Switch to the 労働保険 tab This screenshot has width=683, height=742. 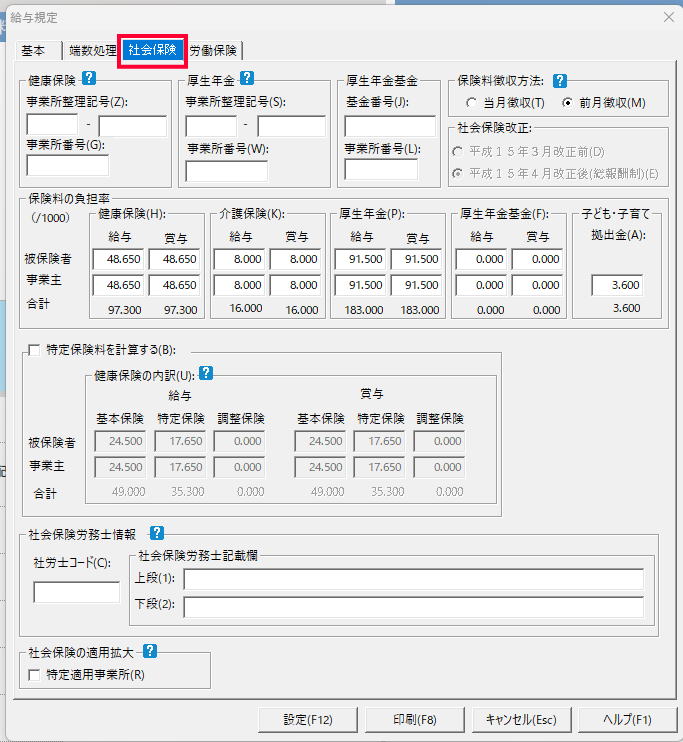click(213, 50)
